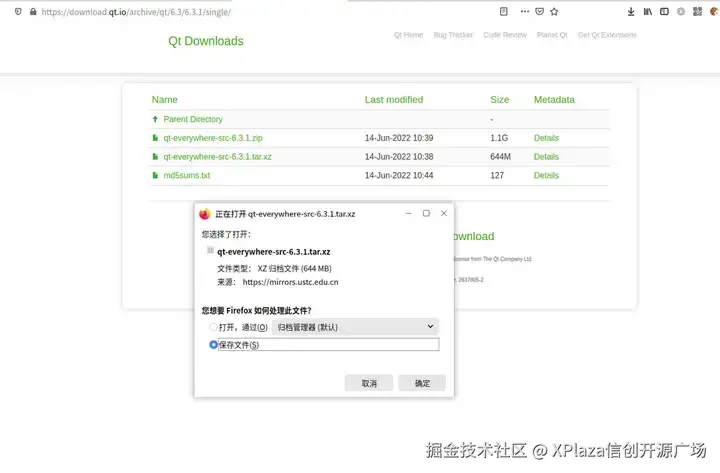View Details for the .zip file
This screenshot has width=720, height=473.
pyautogui.click(x=546, y=138)
